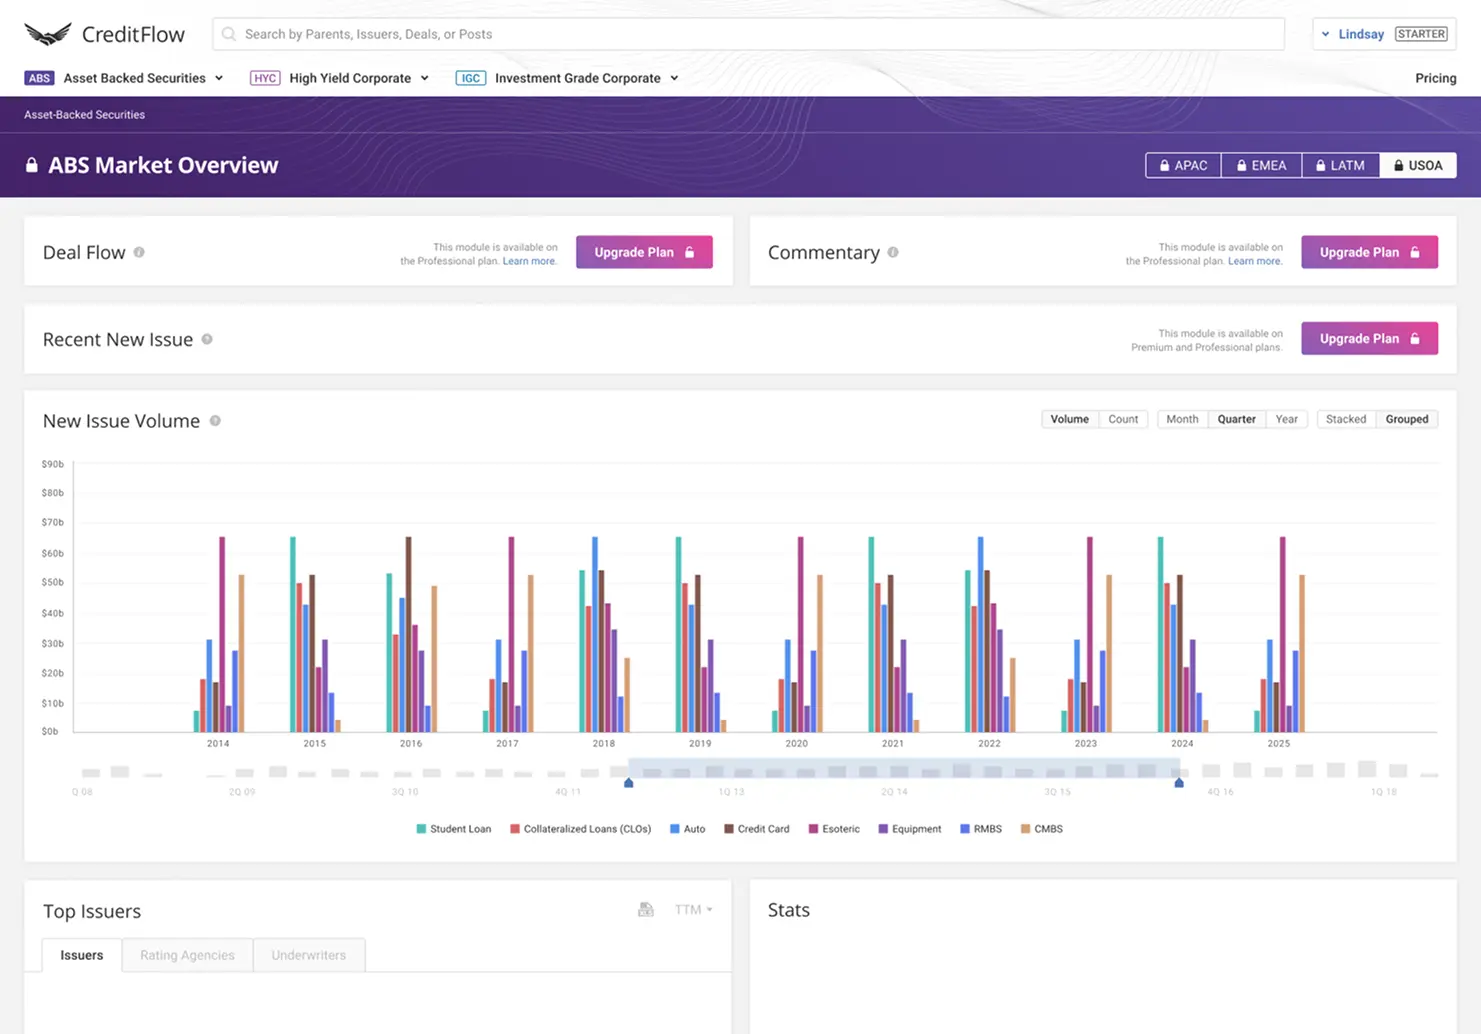
Task: Switch chart to Count mode
Action: pos(1122,419)
